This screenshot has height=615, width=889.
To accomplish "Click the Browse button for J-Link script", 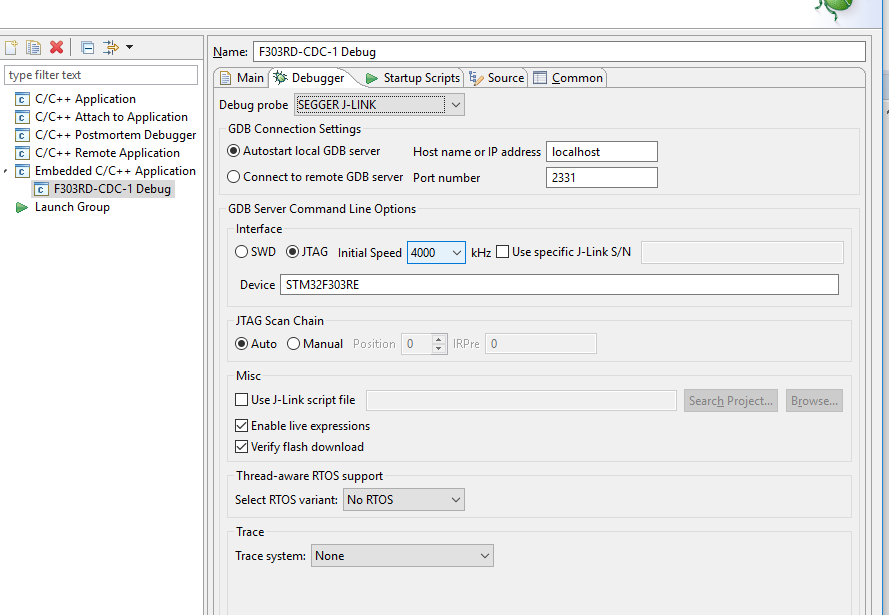I will tap(813, 400).
